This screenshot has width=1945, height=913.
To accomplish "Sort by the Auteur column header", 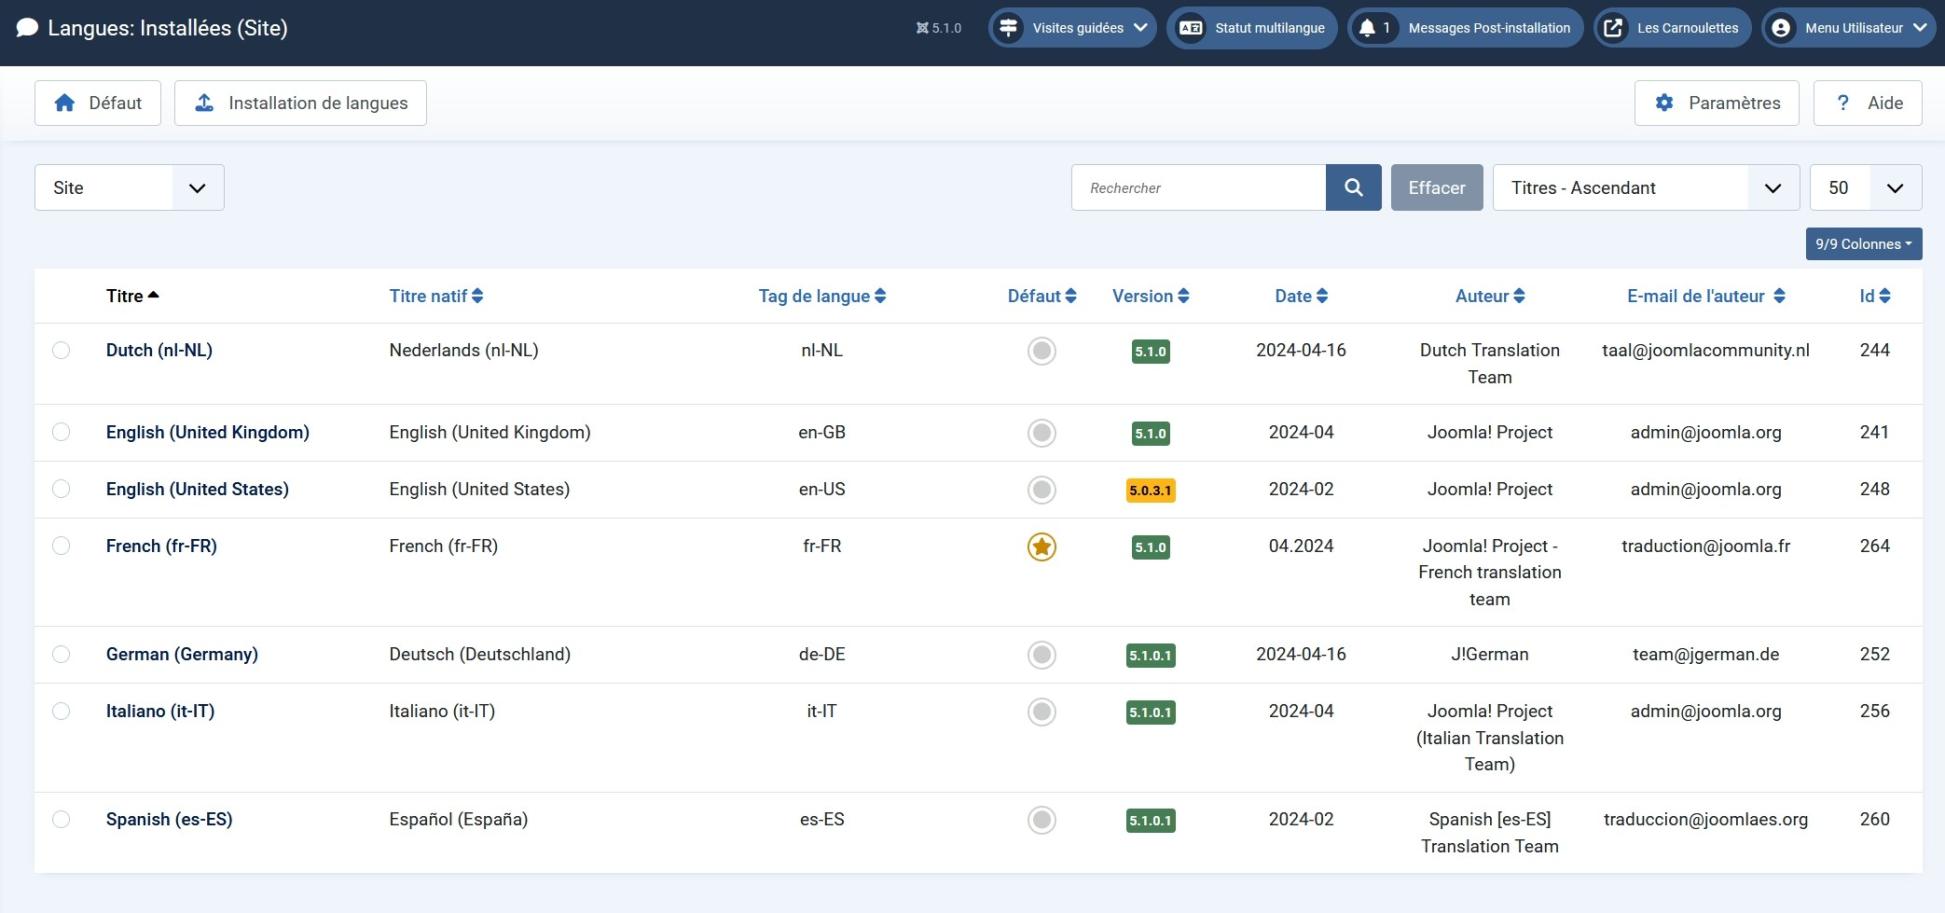I will coord(1490,296).
